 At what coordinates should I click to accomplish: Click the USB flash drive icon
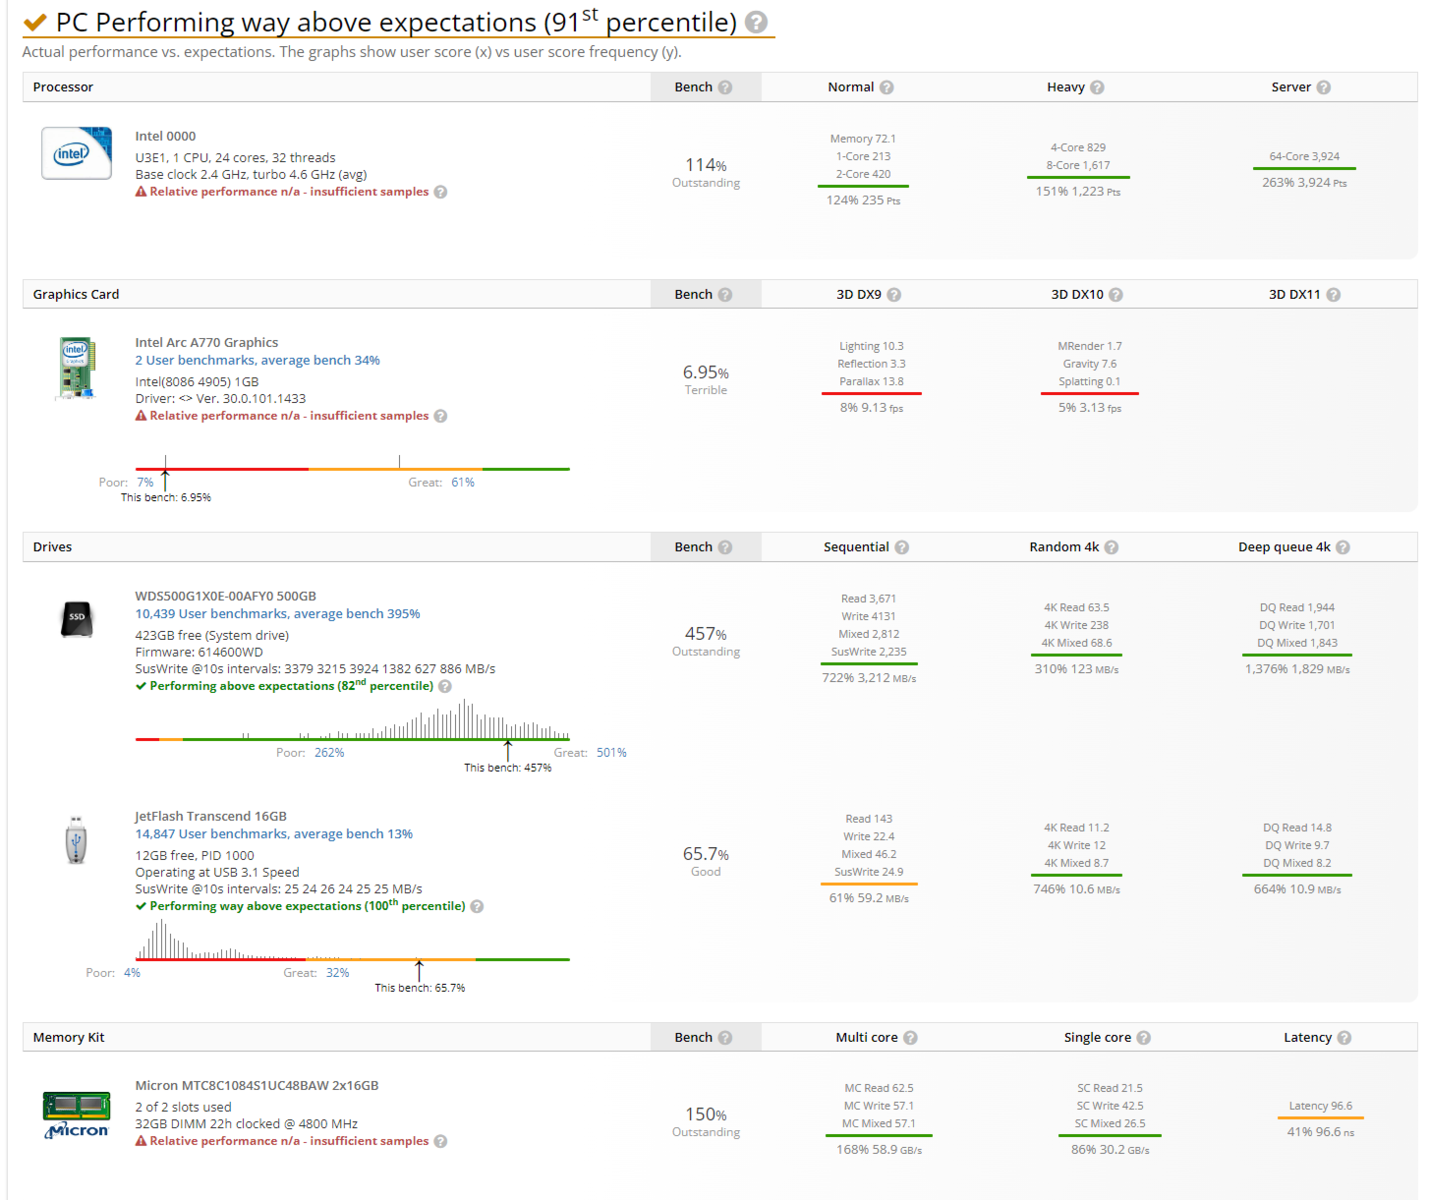tap(76, 840)
